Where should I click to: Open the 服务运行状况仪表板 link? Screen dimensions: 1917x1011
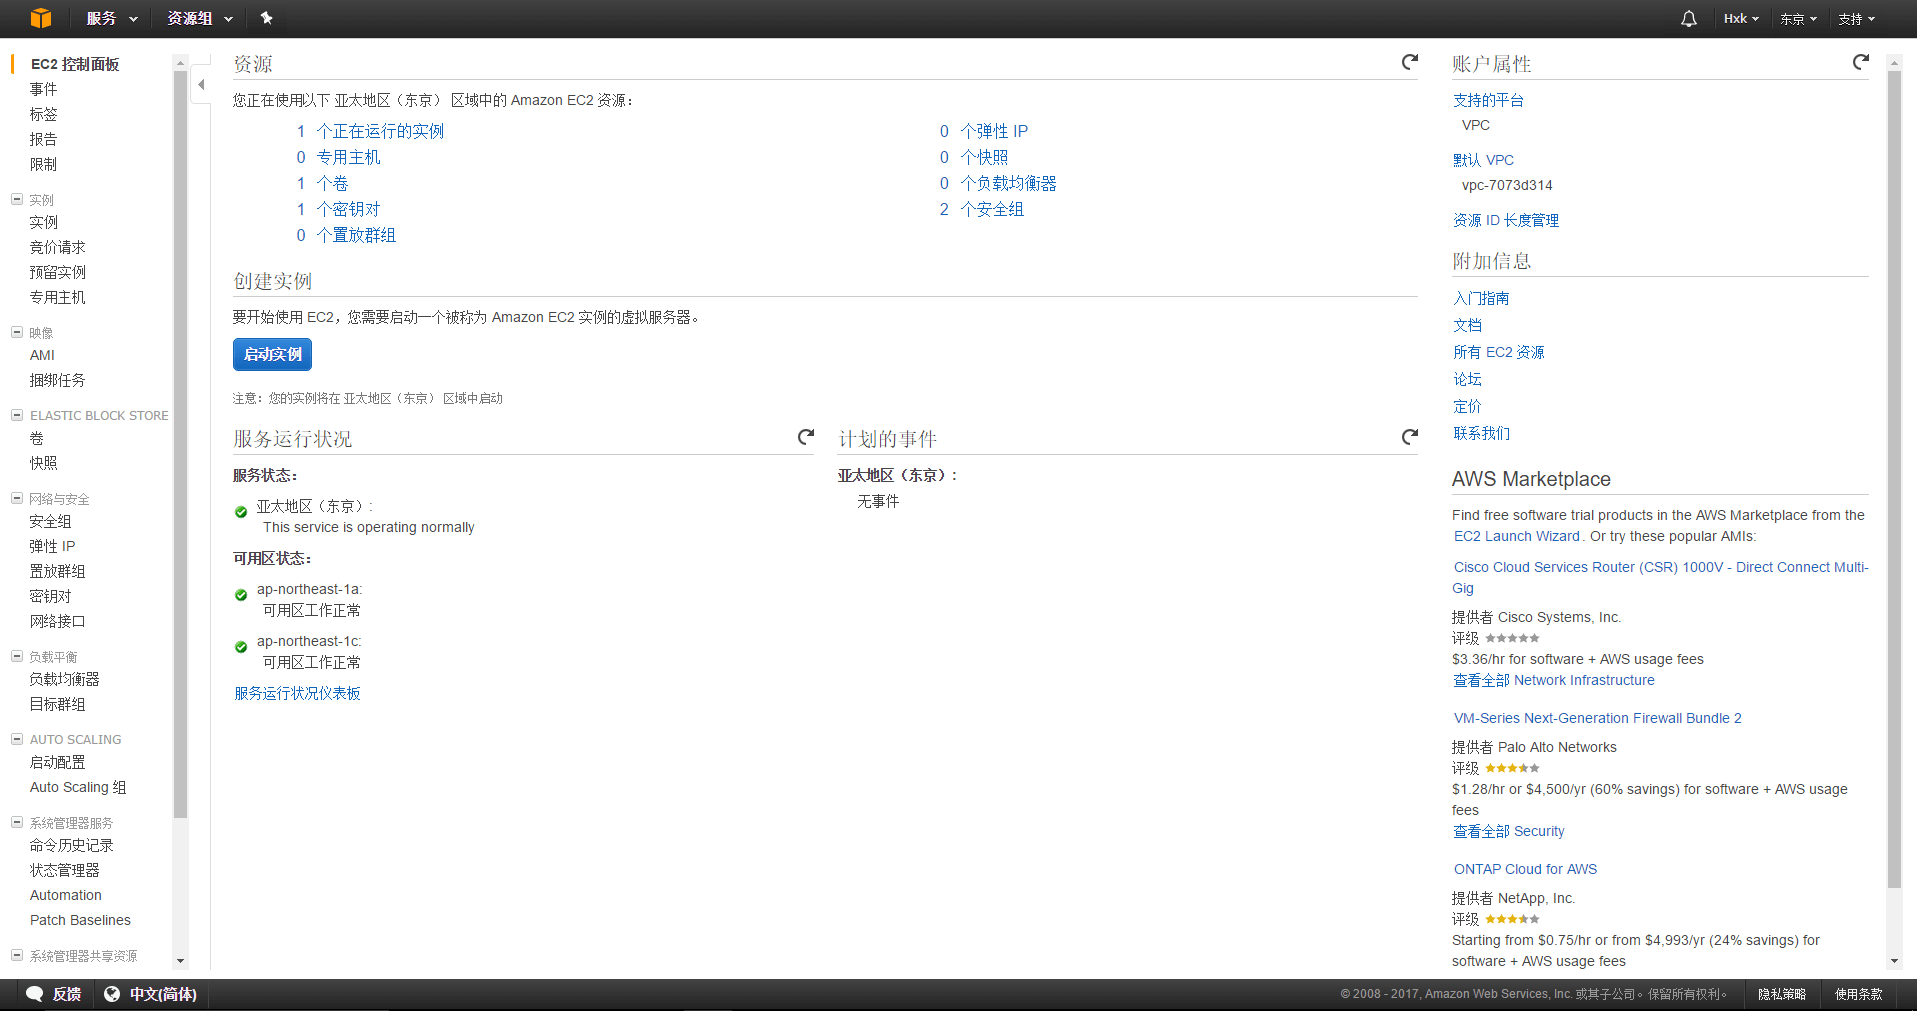coord(297,693)
